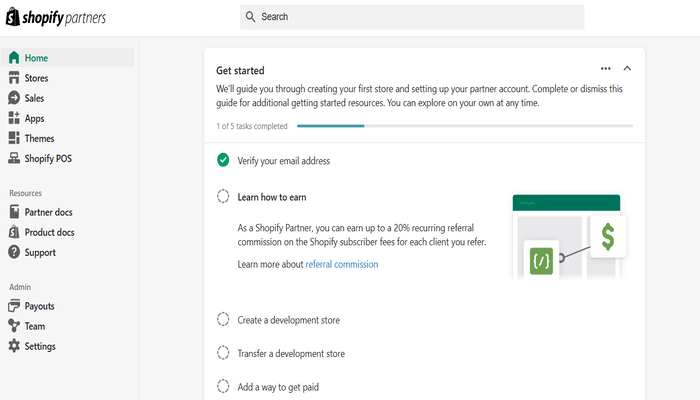Open the Home menu item
Image resolution: width=700 pixels, height=400 pixels.
(x=67, y=58)
